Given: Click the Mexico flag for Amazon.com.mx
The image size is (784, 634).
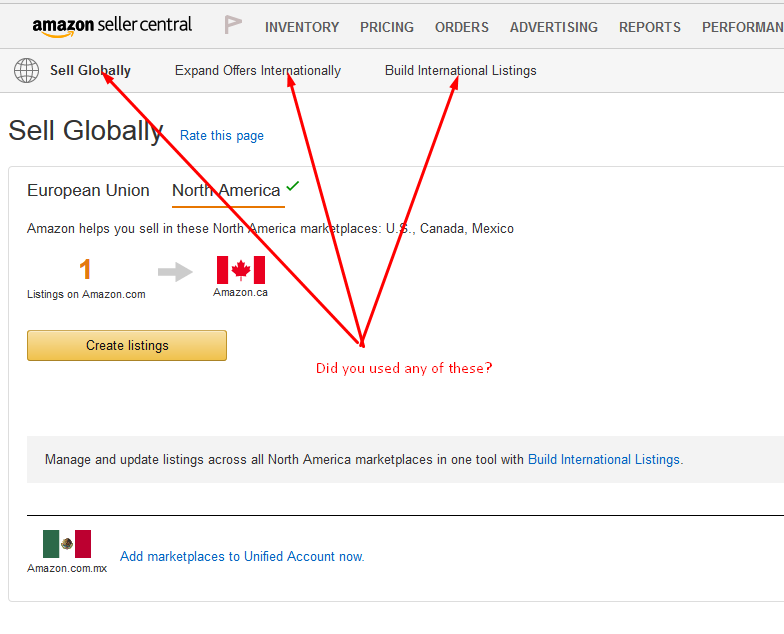Looking at the screenshot, I should 67,544.
